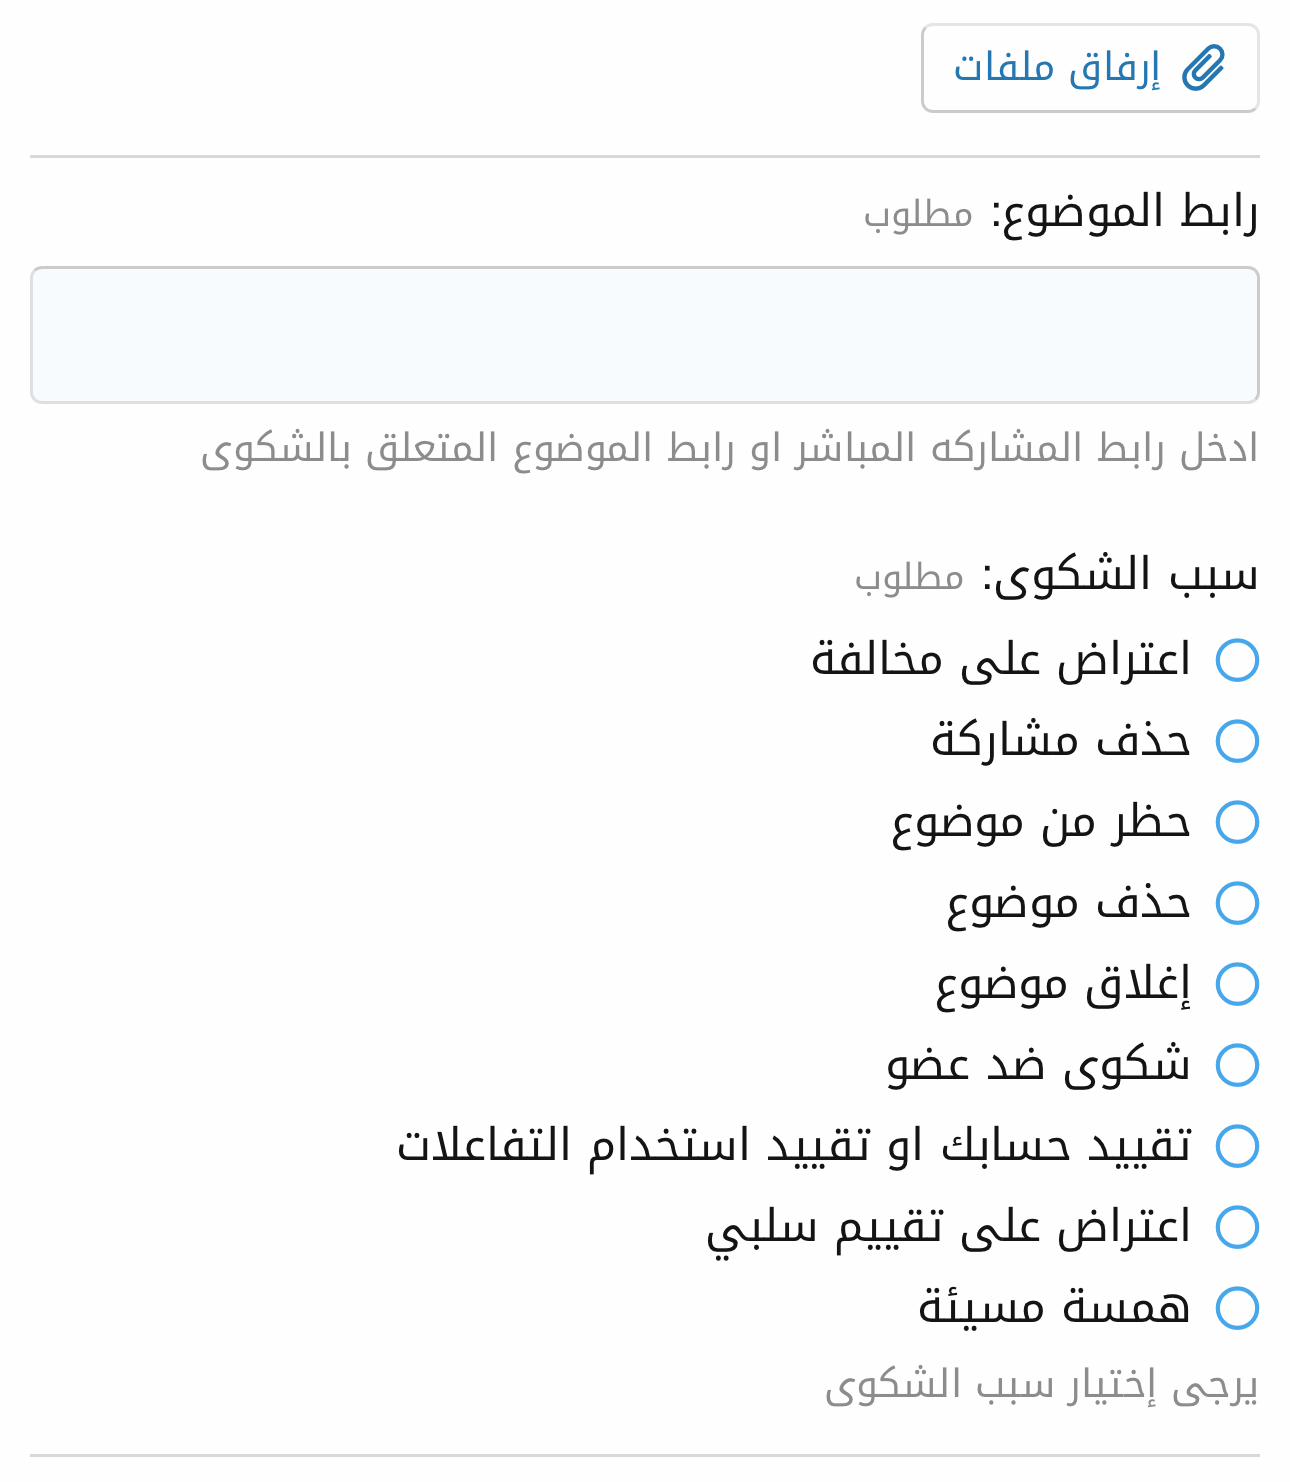Click the helper text below the link field
The image size is (1290, 1482).
(728, 449)
